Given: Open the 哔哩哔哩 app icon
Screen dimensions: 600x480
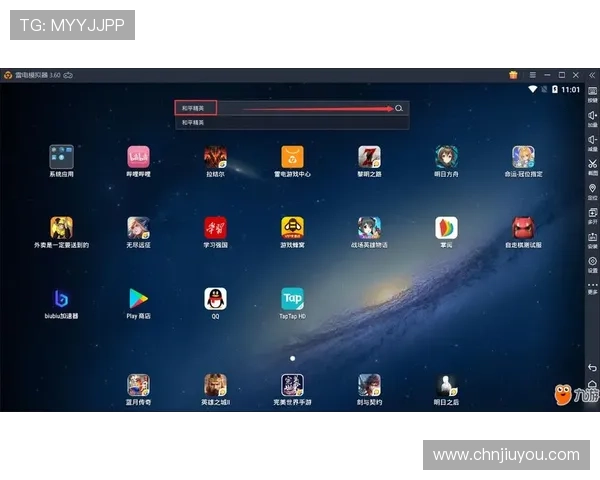Looking at the screenshot, I should (x=138, y=157).
